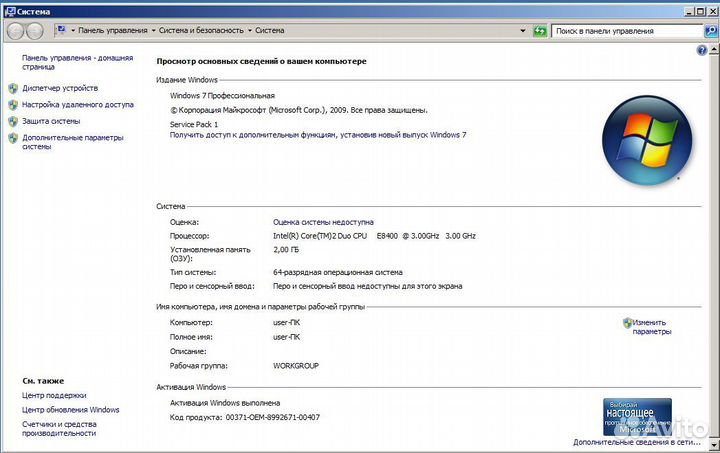Click Перо и сенсорный ввод недоступны text
Image resolution: width=720 pixels, height=453 pixels.
pos(367,286)
